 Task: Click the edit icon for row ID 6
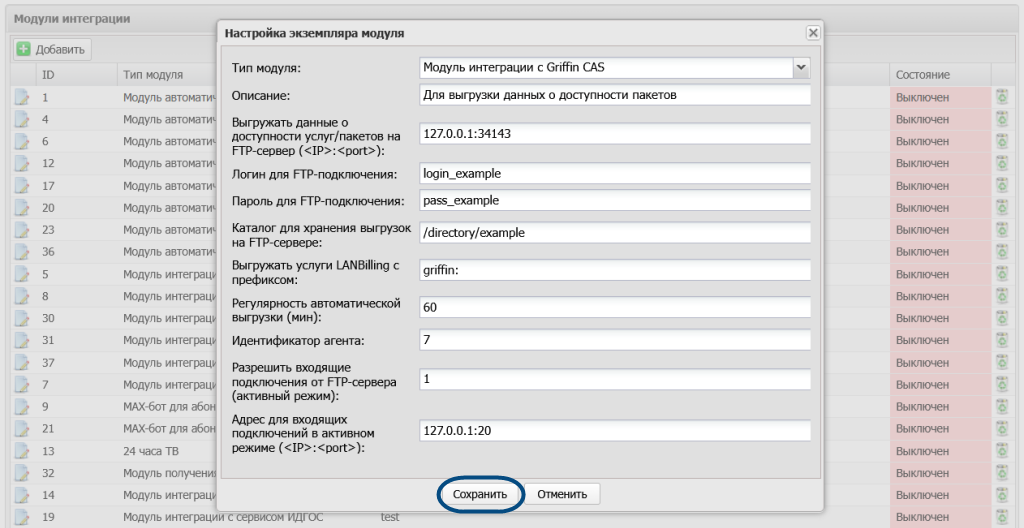click(22, 141)
